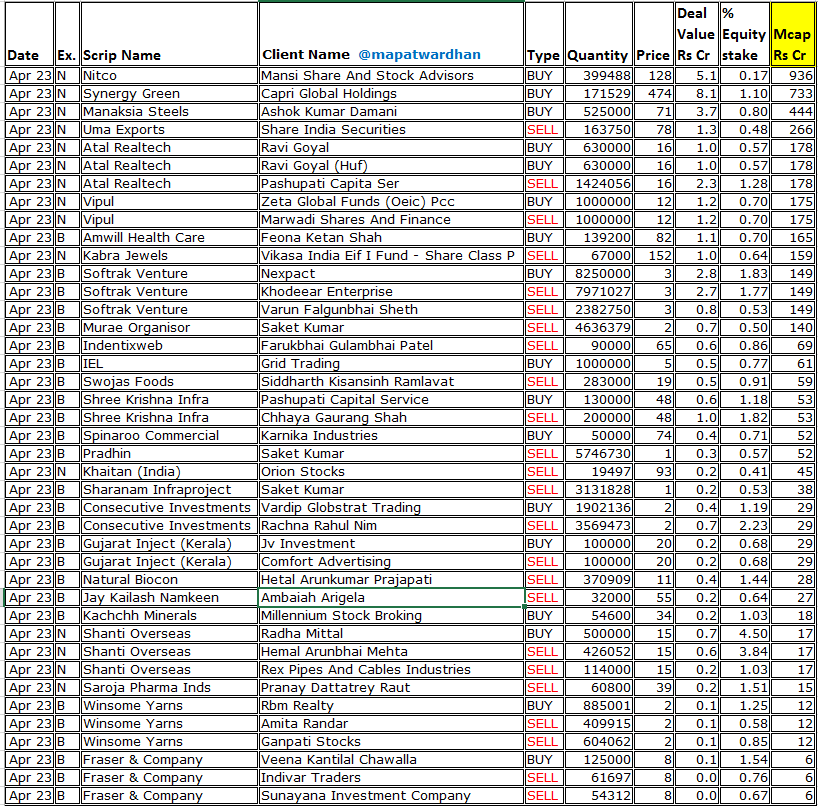This screenshot has width=818, height=806.
Task: Click the Saroja Pharma Inds cell
Action: coord(169,688)
